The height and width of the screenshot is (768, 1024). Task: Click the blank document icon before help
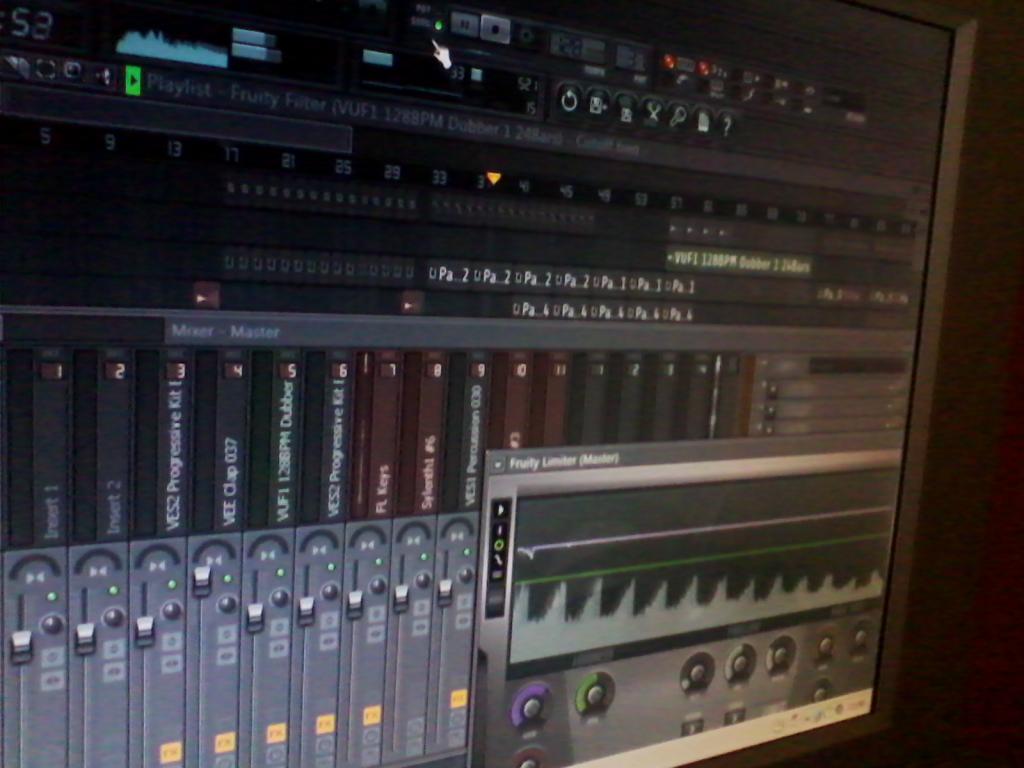pyautogui.click(x=703, y=120)
